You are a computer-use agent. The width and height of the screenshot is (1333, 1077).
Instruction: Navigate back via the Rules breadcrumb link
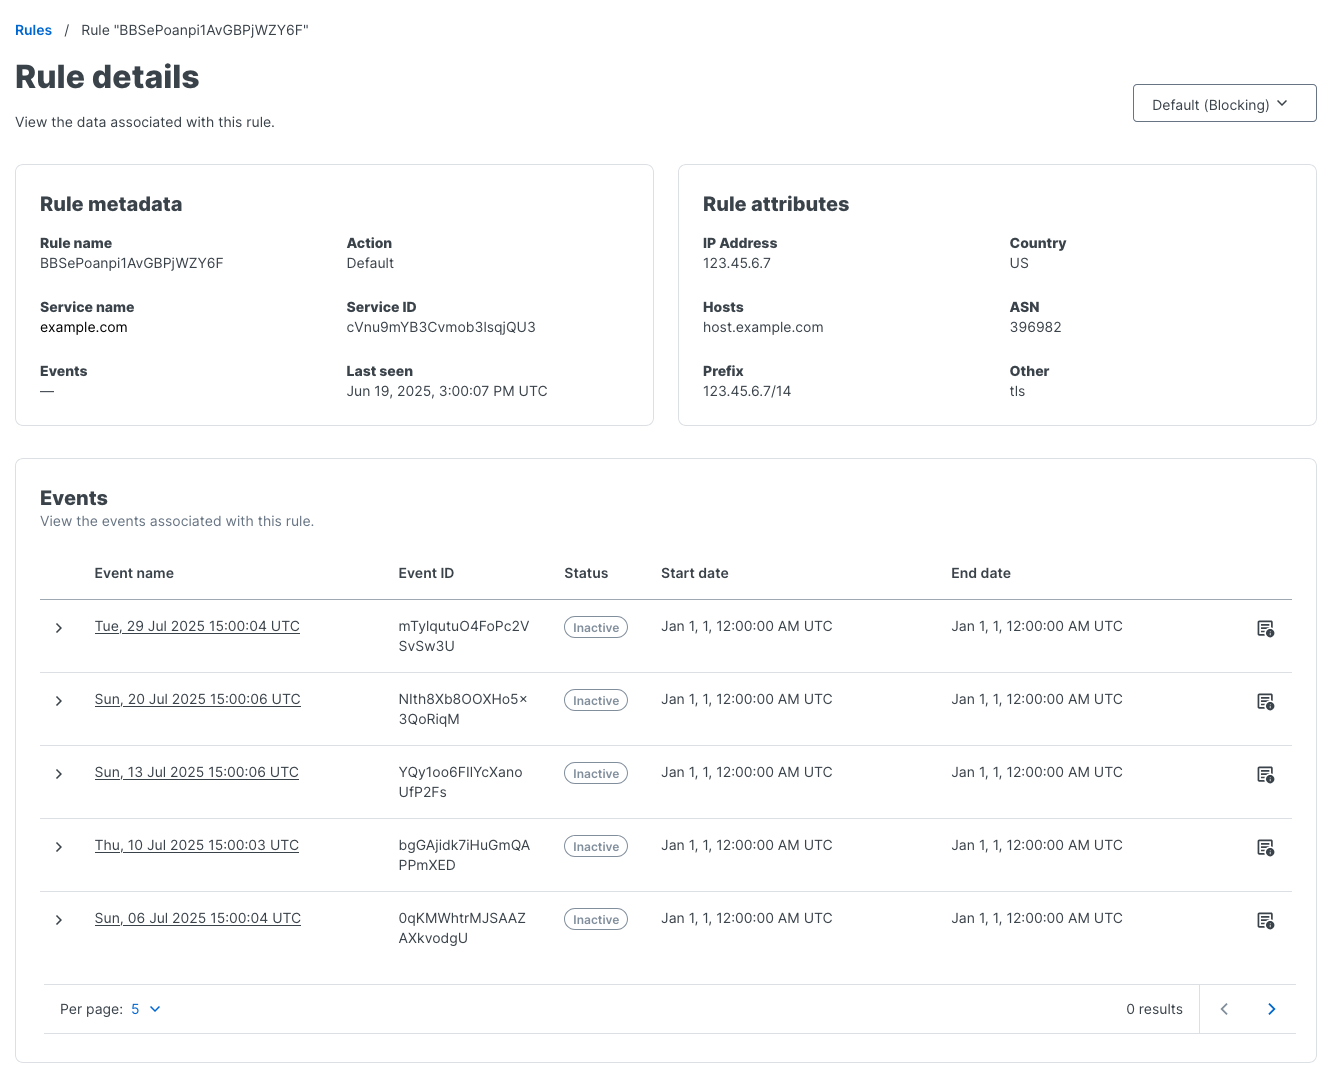coord(33,30)
